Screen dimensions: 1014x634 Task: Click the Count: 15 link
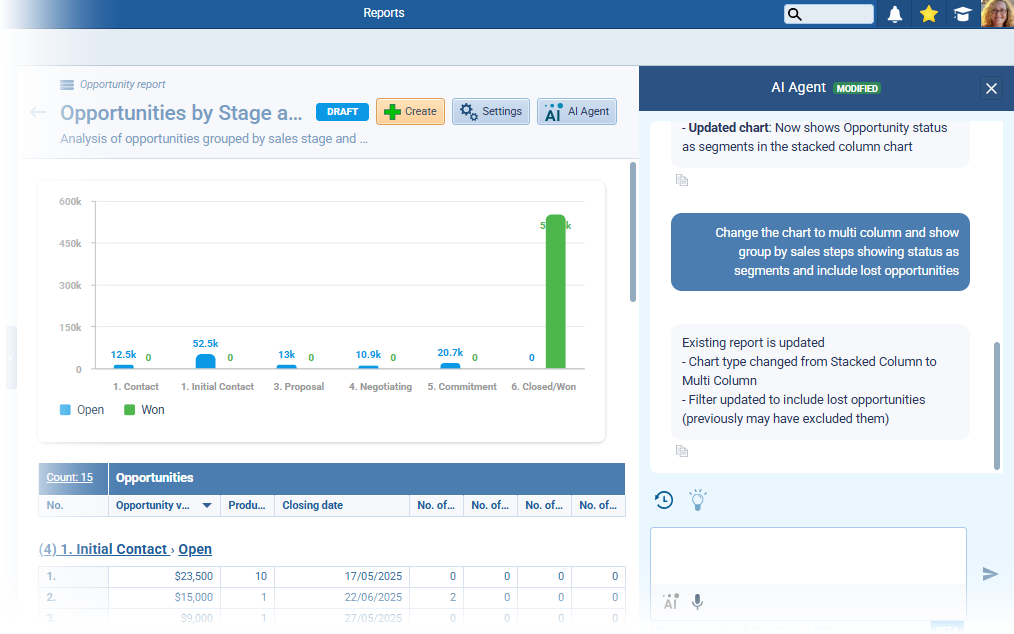pos(70,478)
